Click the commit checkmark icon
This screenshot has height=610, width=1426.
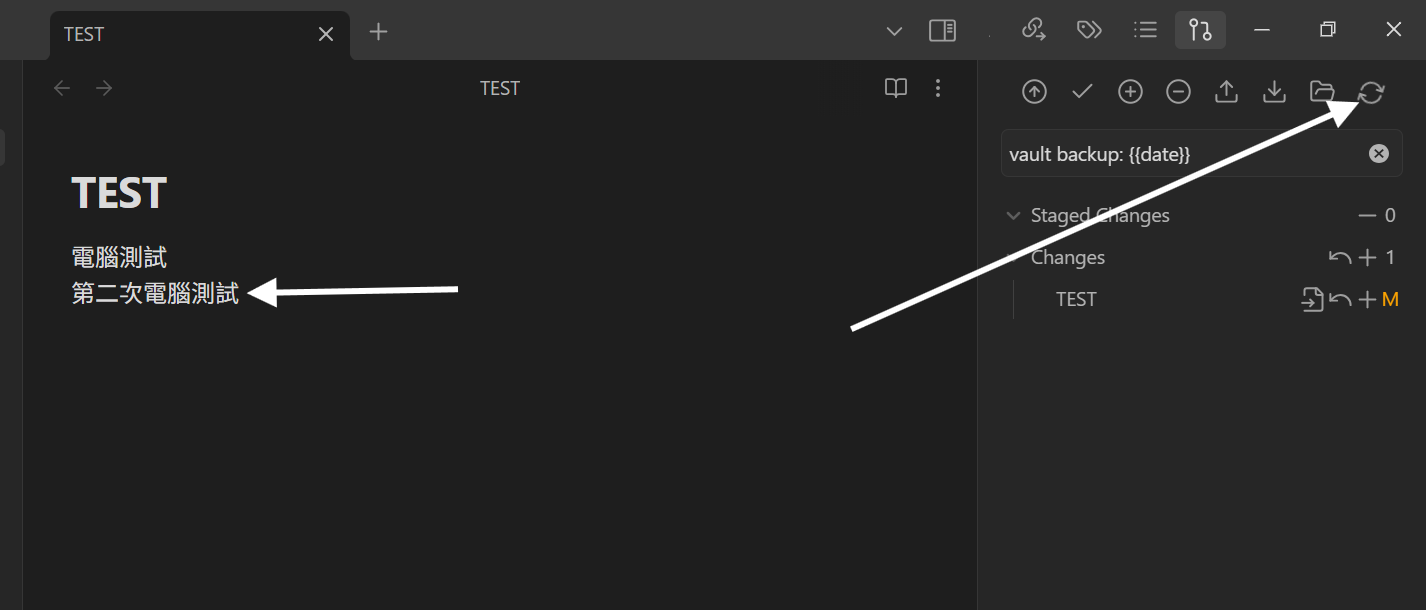point(1082,92)
